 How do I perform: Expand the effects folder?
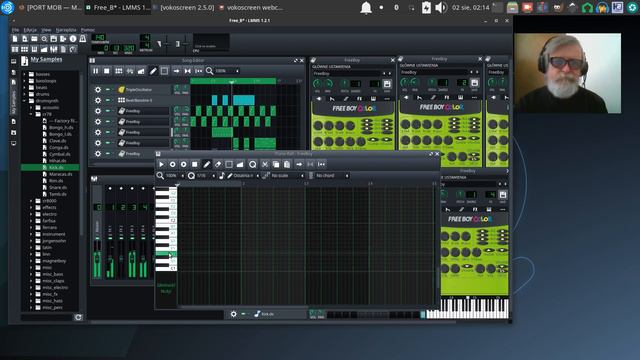click(31, 207)
